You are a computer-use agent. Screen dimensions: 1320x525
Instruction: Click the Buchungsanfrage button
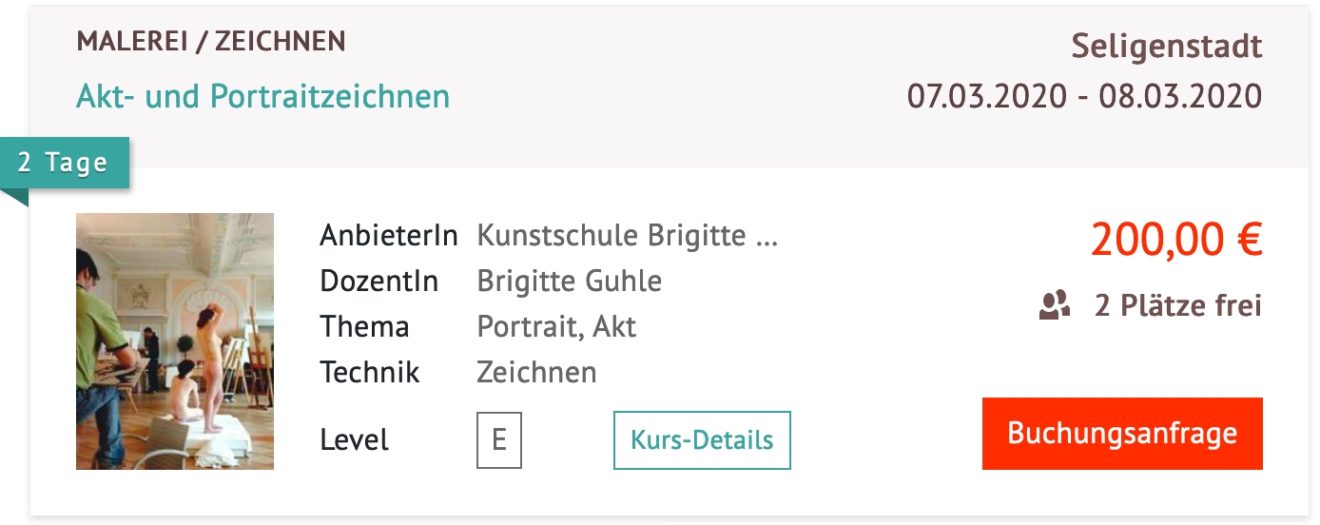click(x=1122, y=434)
